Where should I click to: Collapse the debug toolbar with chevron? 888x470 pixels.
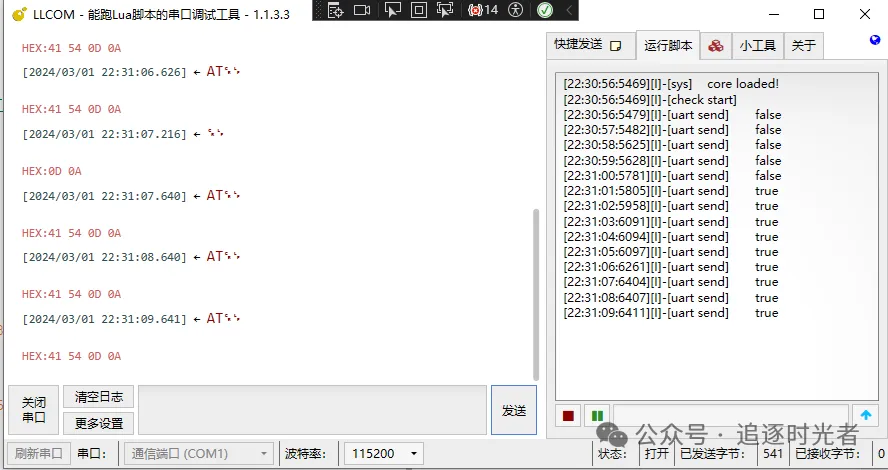(569, 10)
